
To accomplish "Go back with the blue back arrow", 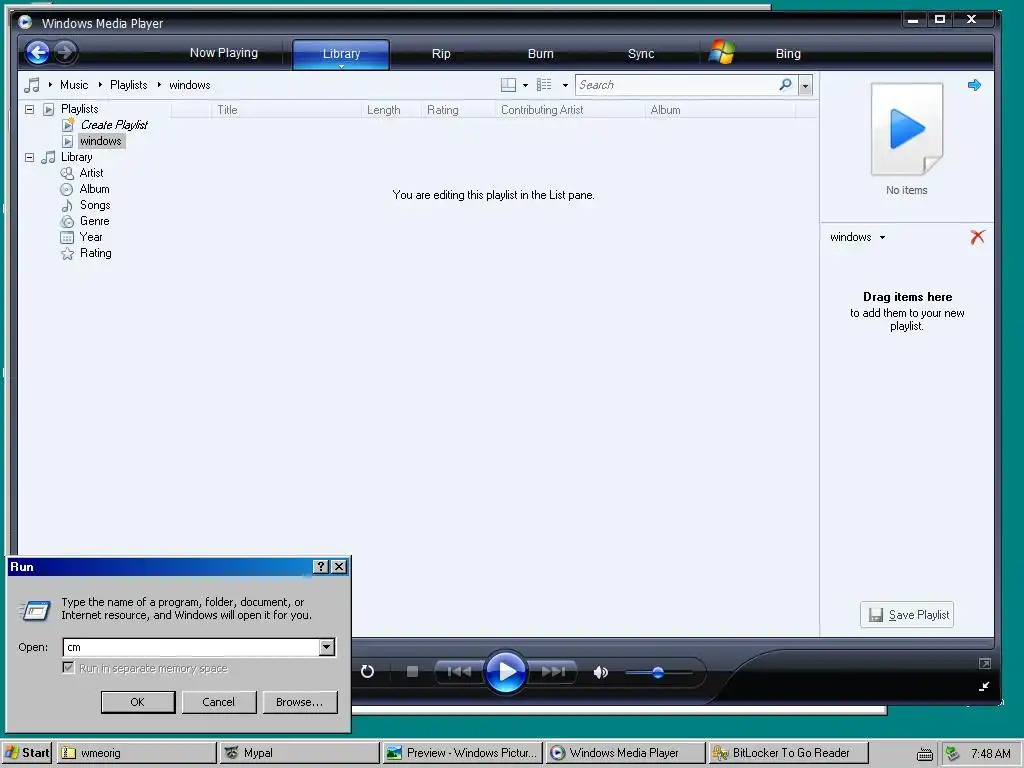I will click(x=38, y=52).
